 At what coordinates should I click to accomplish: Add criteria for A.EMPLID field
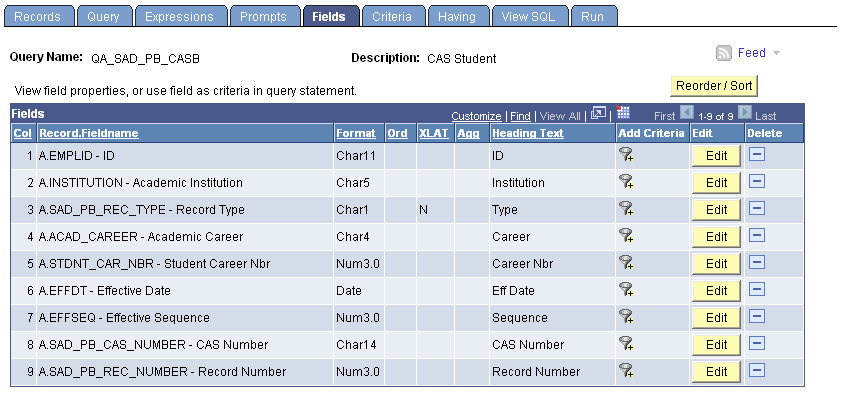pos(625,155)
